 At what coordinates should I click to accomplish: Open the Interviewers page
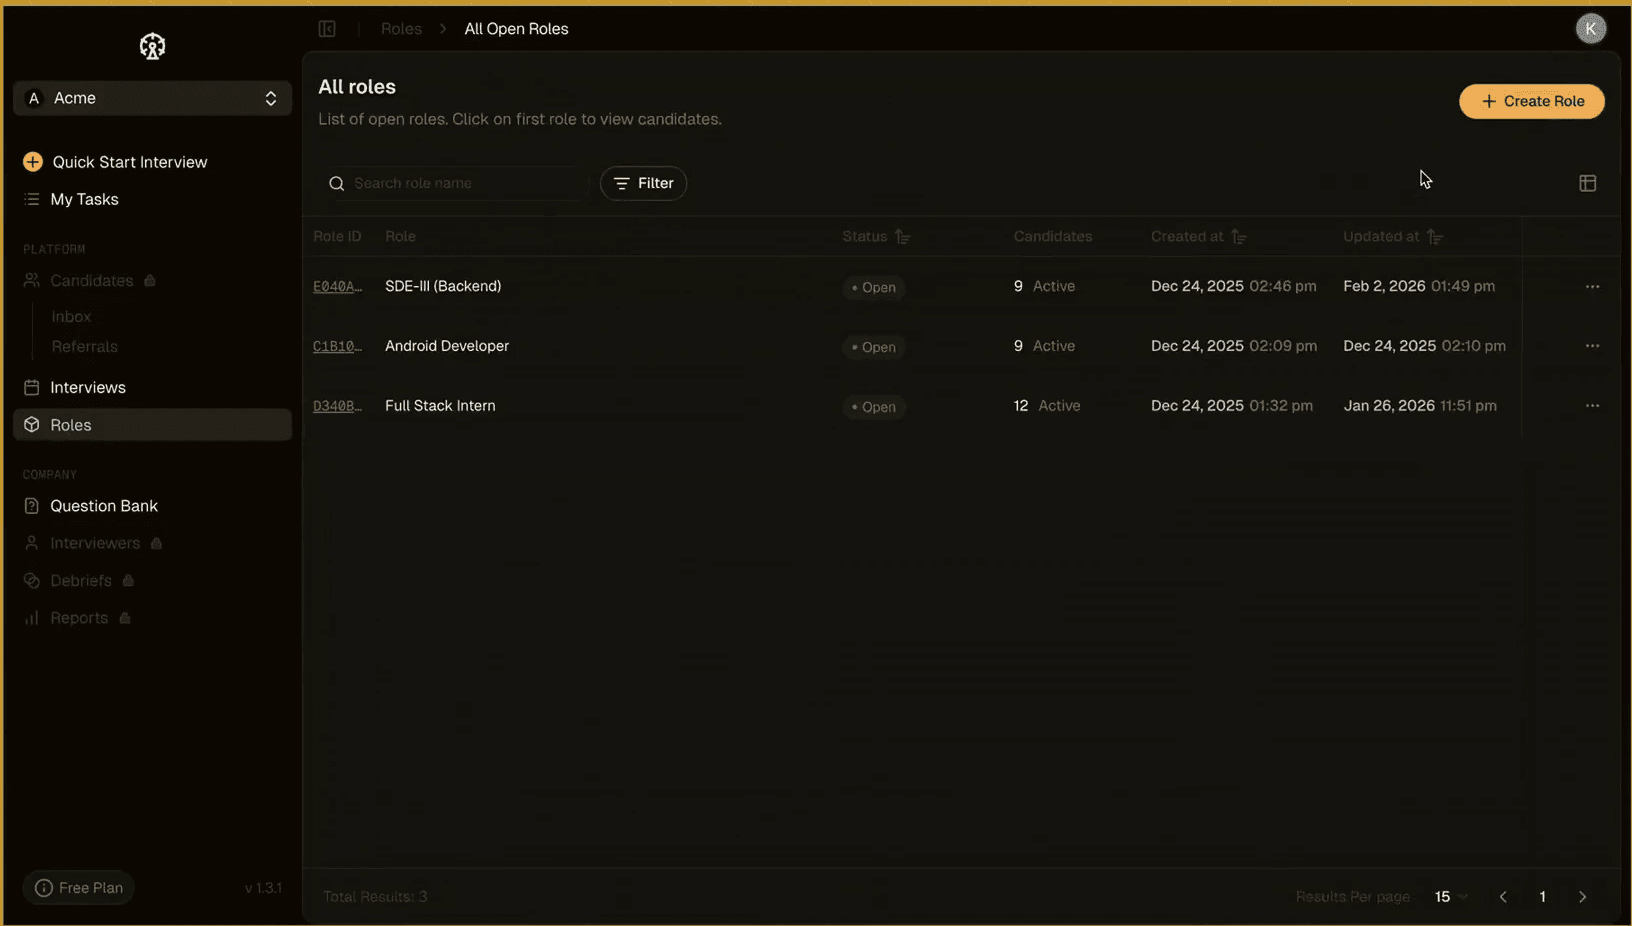click(95, 543)
